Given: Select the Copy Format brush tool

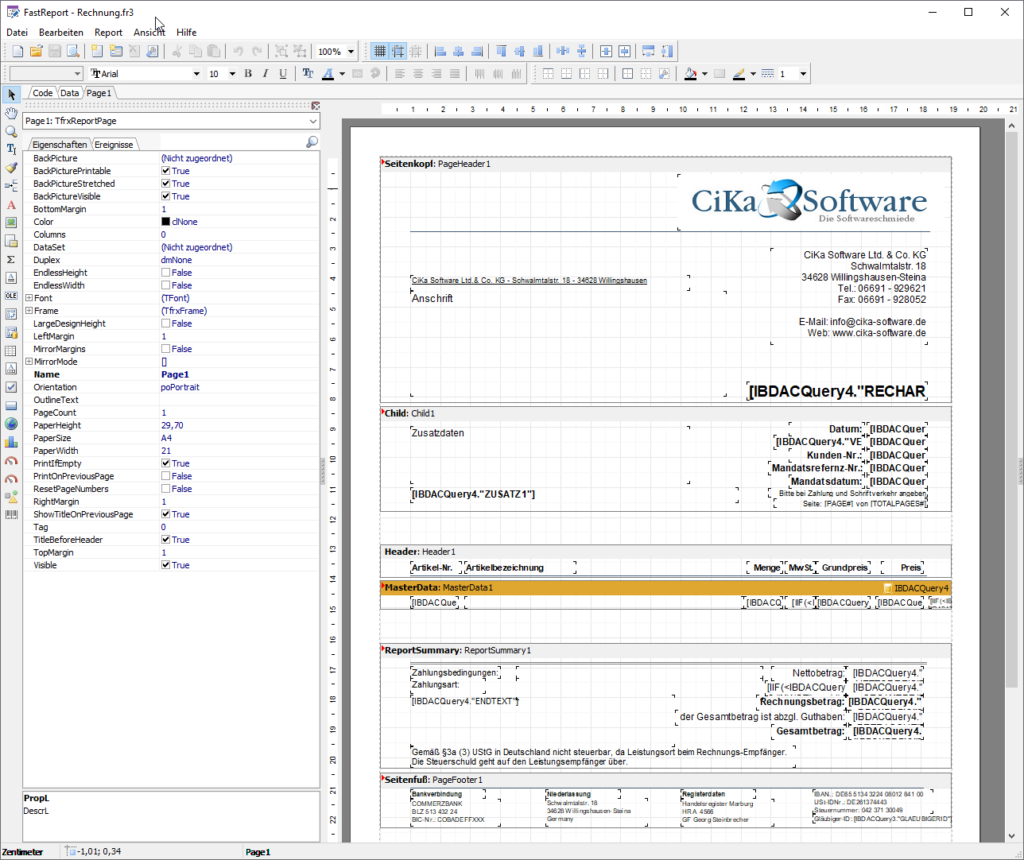Looking at the screenshot, I should pos(11,168).
